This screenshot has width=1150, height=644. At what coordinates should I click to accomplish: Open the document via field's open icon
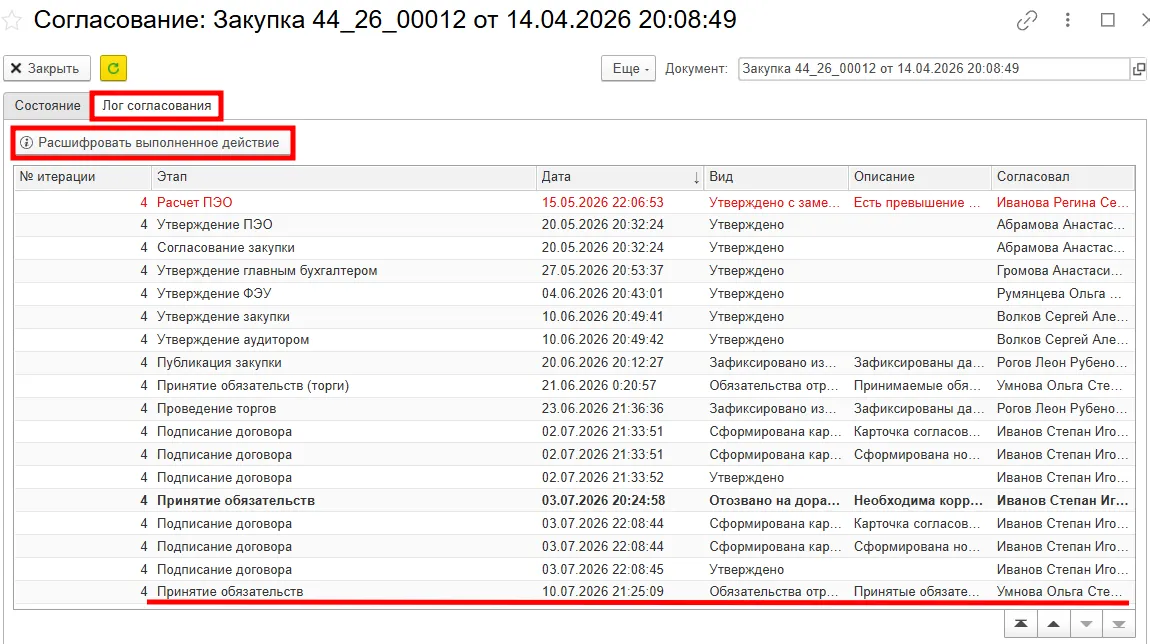[x=1139, y=69]
